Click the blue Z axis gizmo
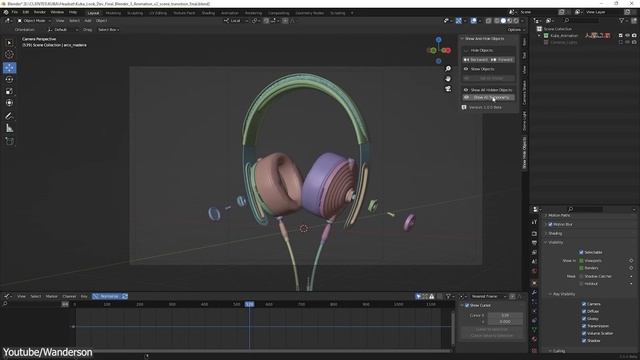 tap(438, 40)
